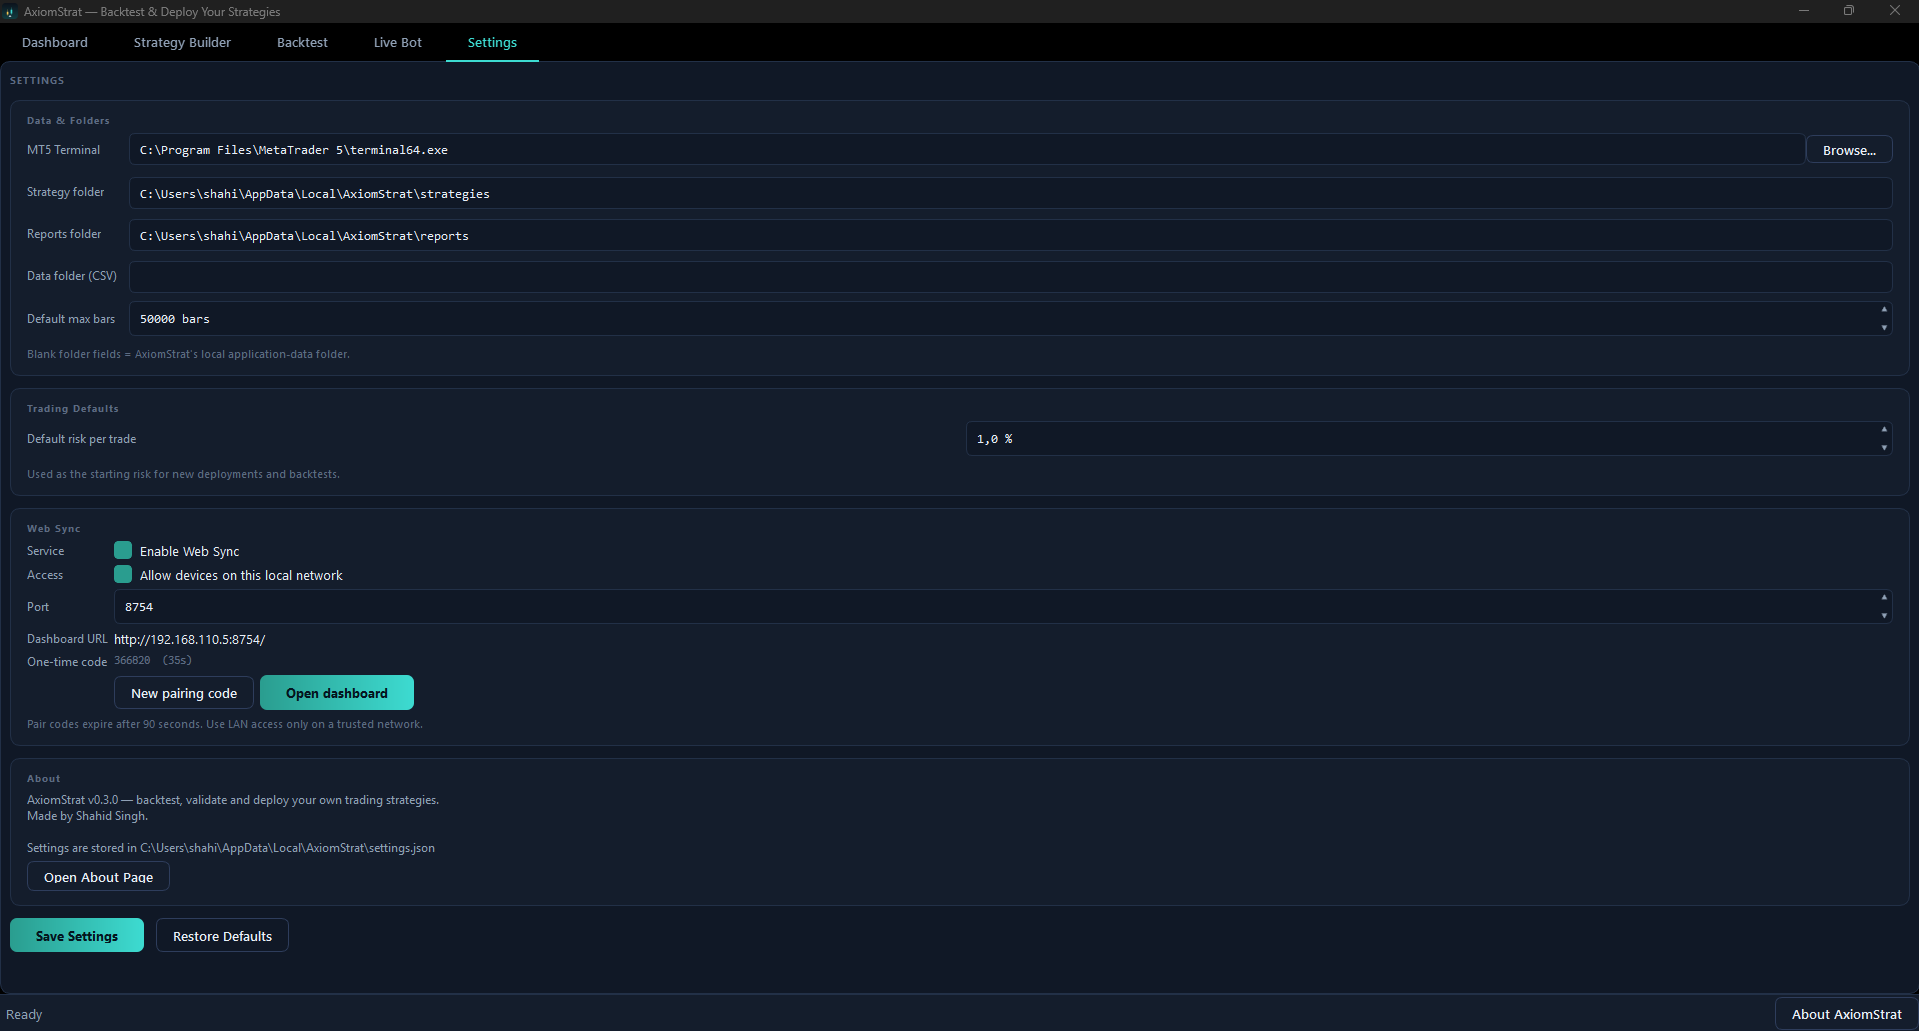Click the AxiomStrat app icon in title bar

[x=10, y=12]
